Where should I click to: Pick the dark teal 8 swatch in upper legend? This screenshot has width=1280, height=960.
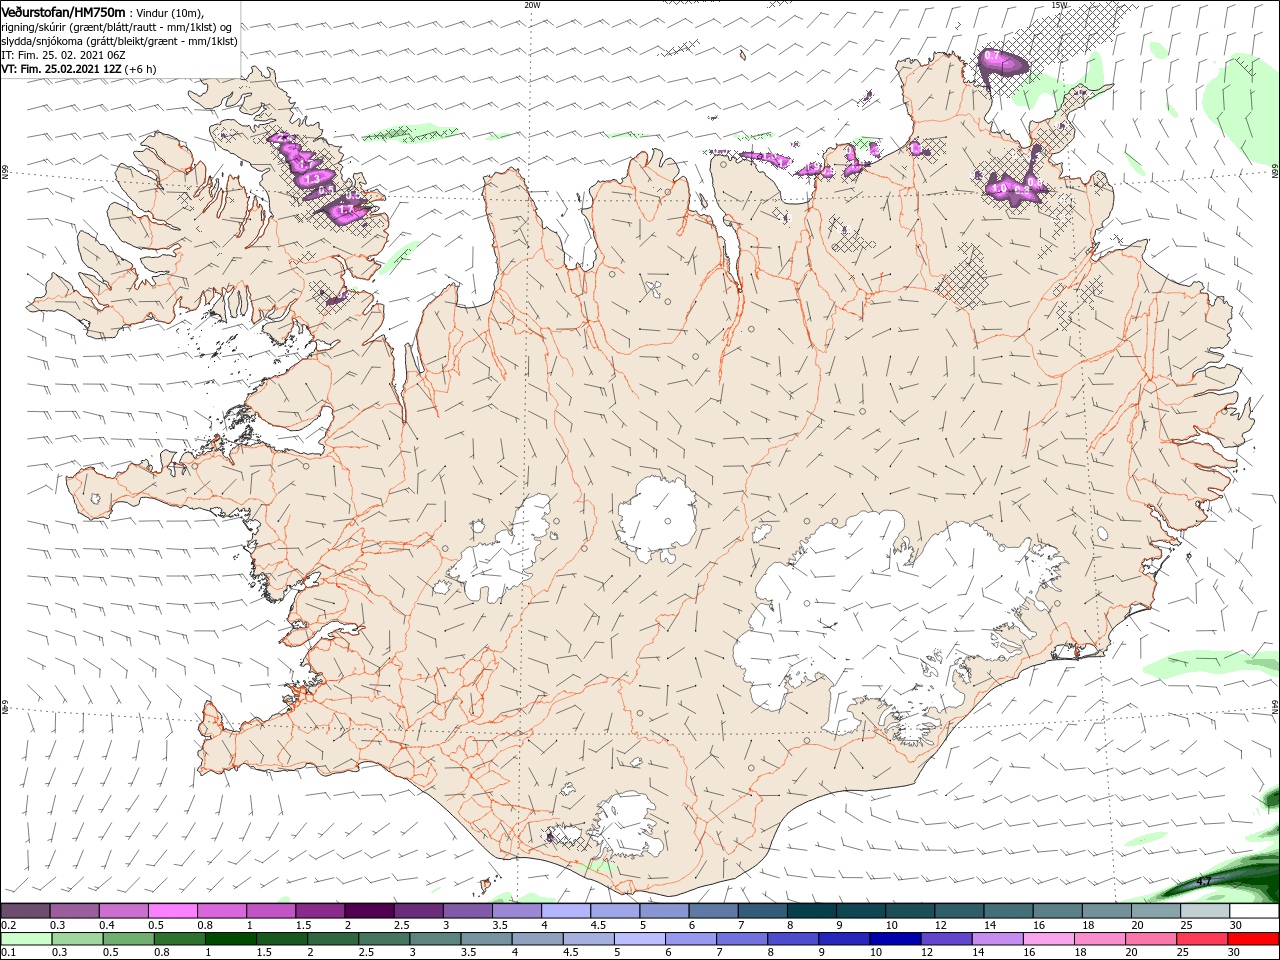pos(812,911)
